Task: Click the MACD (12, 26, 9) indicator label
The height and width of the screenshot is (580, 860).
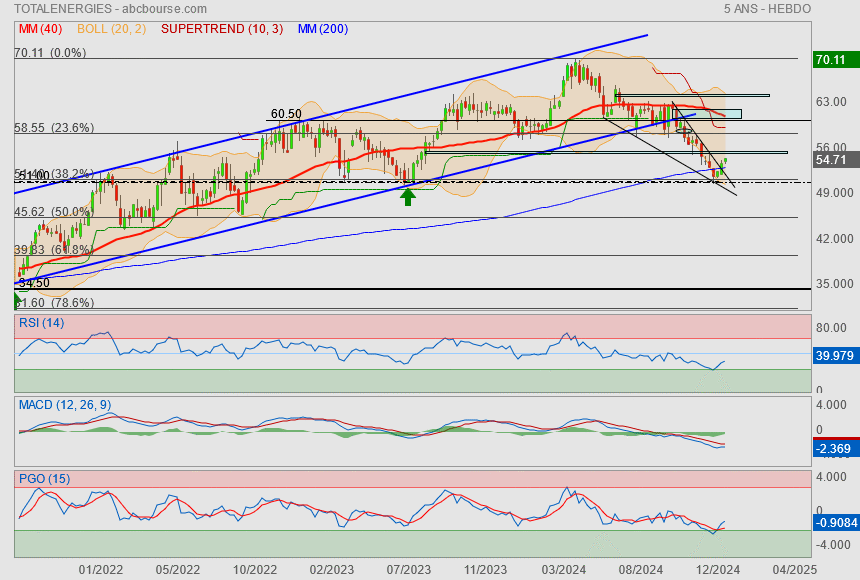Action: tap(65, 405)
